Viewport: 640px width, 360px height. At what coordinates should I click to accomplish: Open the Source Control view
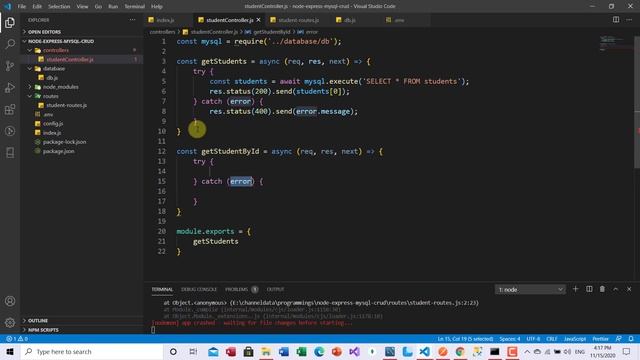point(10,66)
